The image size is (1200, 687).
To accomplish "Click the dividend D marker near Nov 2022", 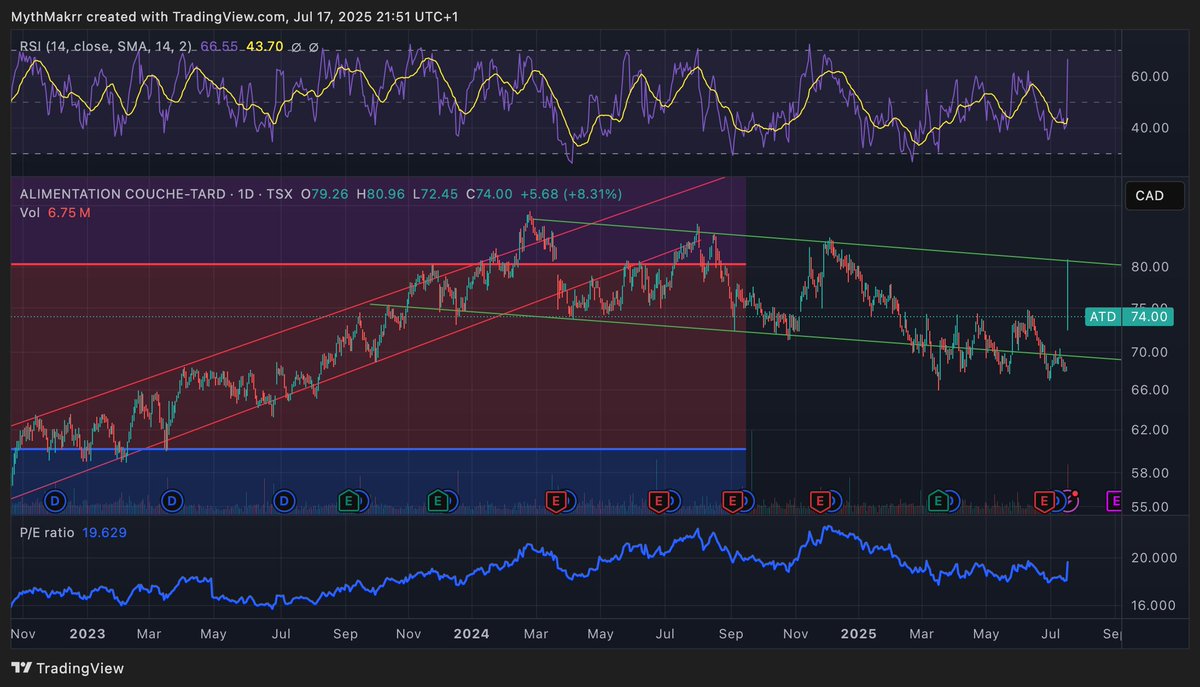I will (54, 499).
